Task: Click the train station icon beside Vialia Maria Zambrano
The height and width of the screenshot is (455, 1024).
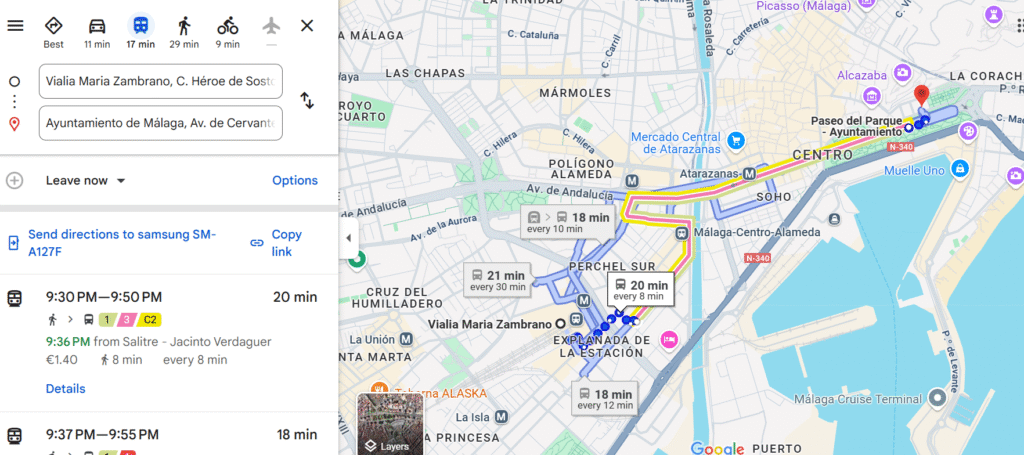Action: [575, 319]
